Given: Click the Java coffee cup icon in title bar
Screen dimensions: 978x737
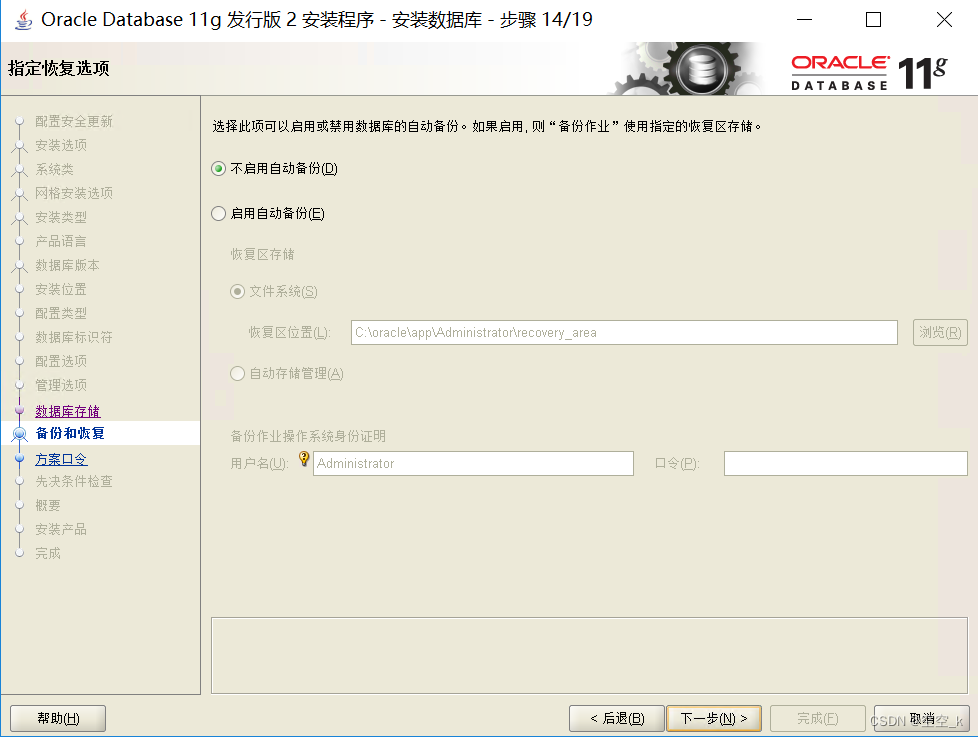Looking at the screenshot, I should tap(22, 19).
